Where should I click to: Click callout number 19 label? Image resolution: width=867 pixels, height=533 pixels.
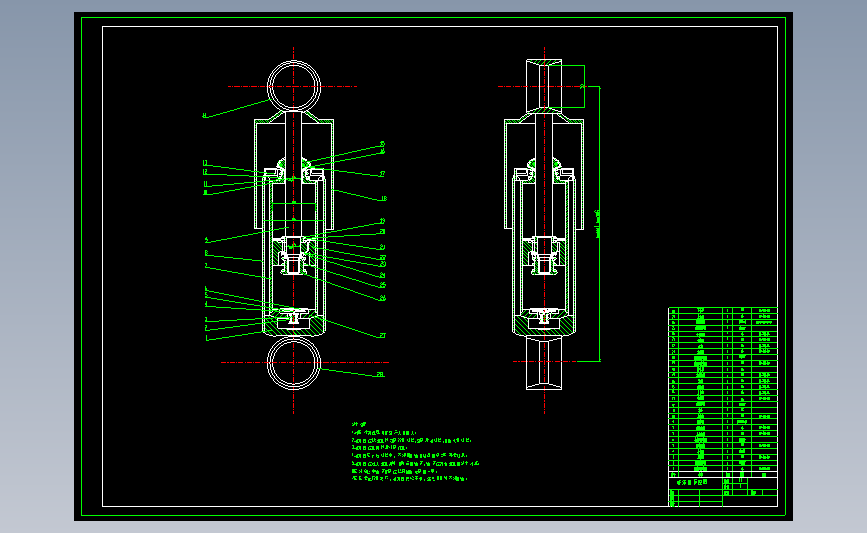pos(382,221)
